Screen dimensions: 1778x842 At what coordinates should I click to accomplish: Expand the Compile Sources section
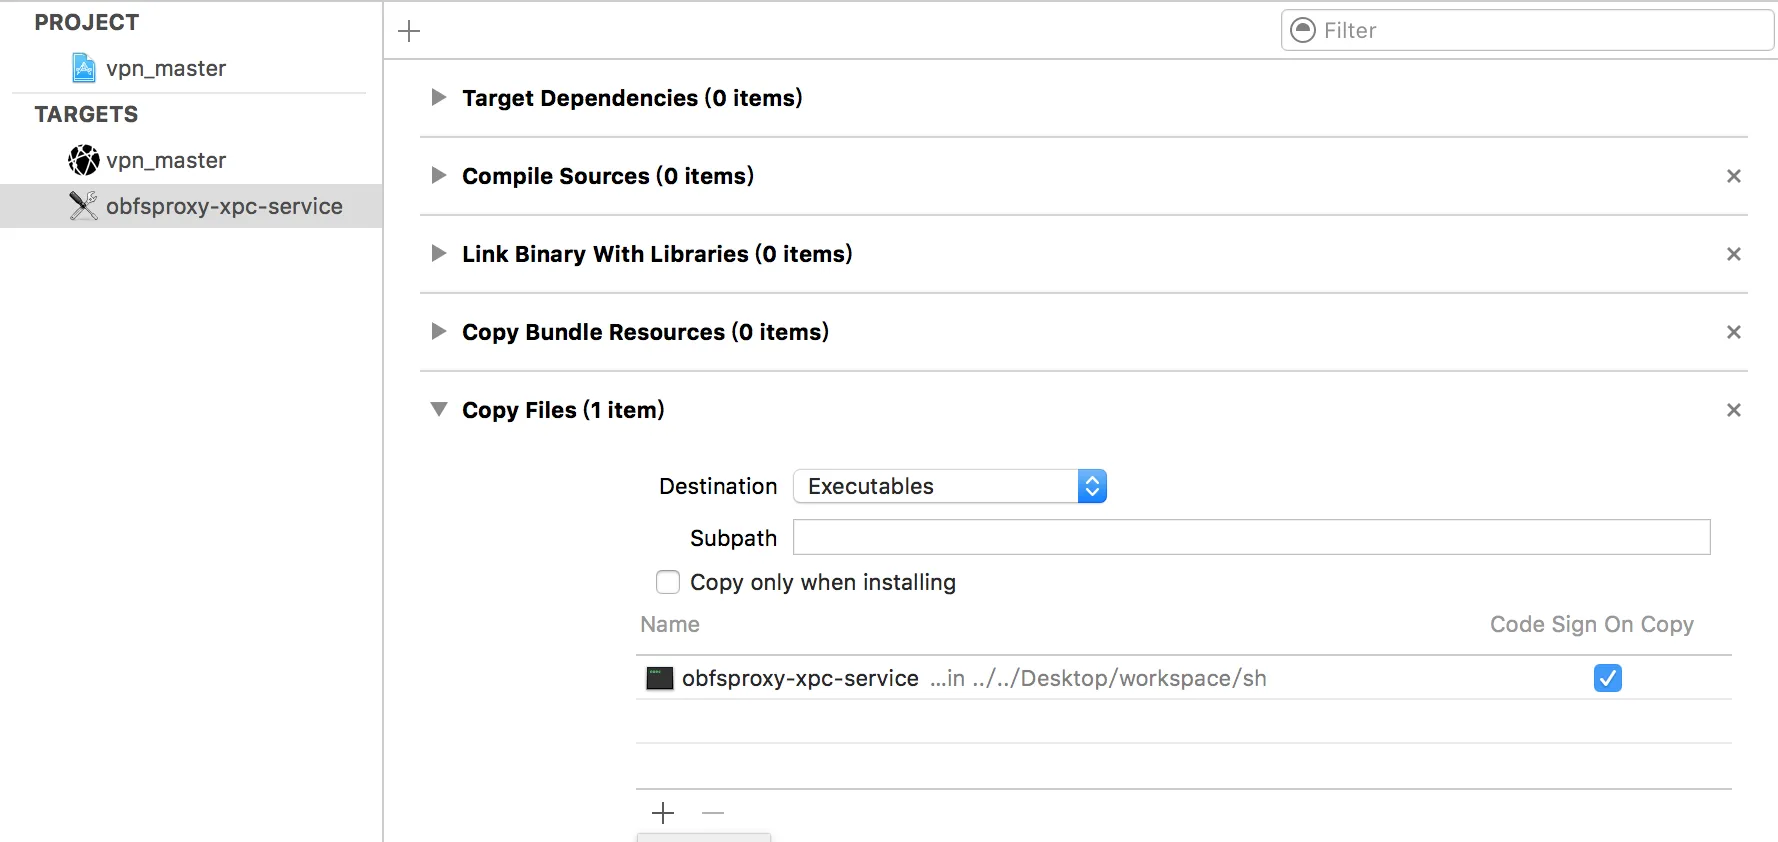[x=438, y=176]
